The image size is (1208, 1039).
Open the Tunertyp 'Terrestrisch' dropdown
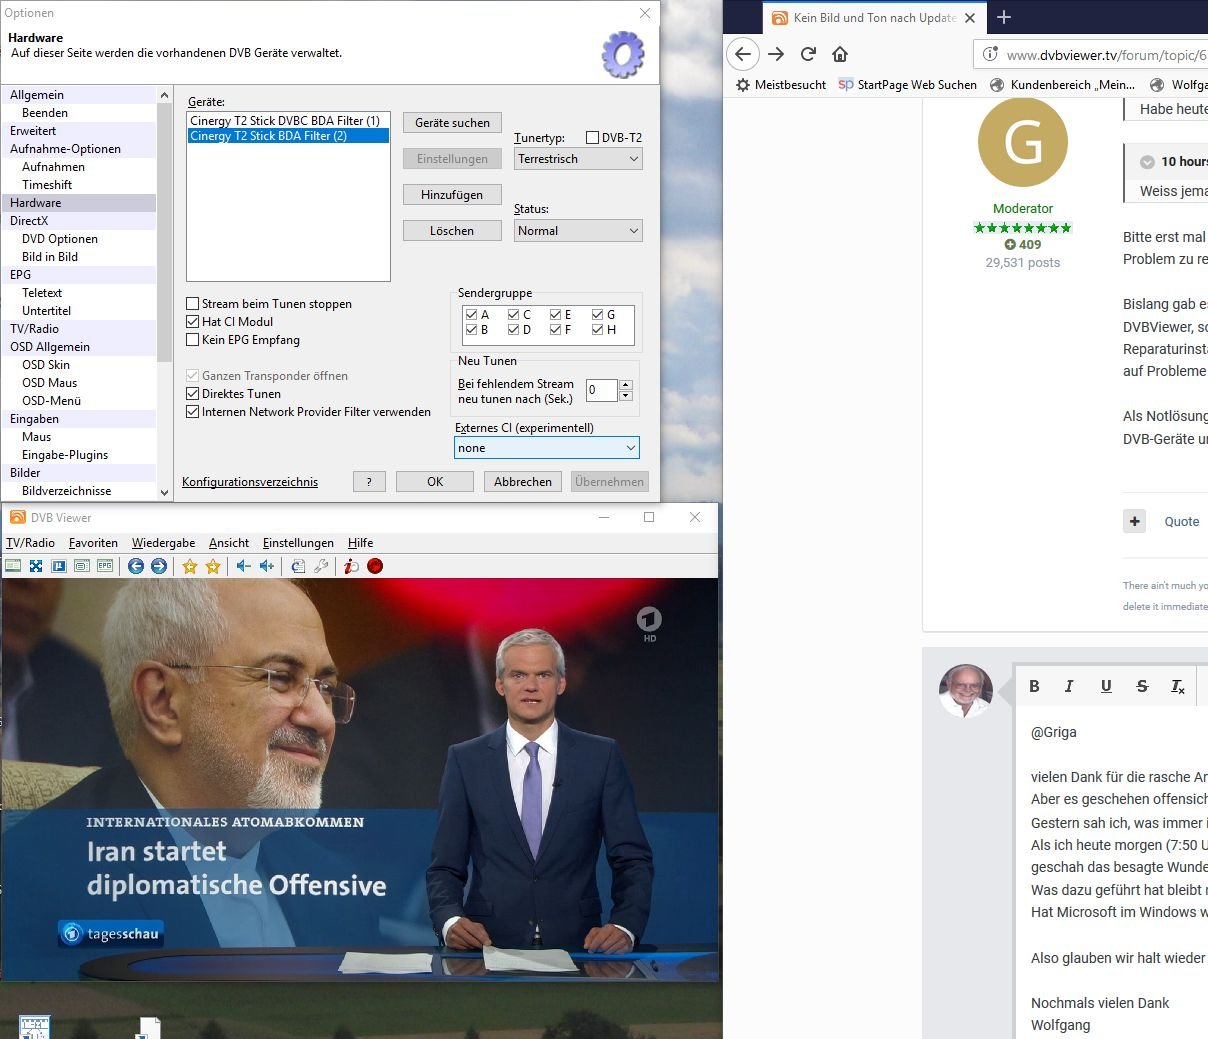click(x=578, y=159)
